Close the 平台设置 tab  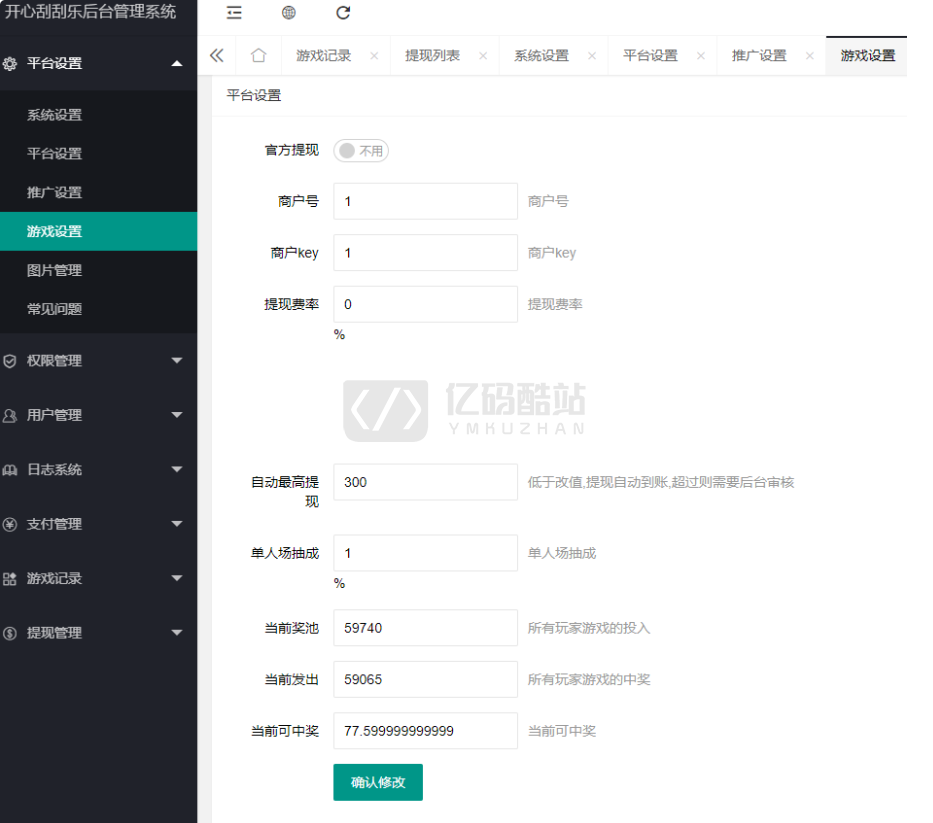pos(701,56)
